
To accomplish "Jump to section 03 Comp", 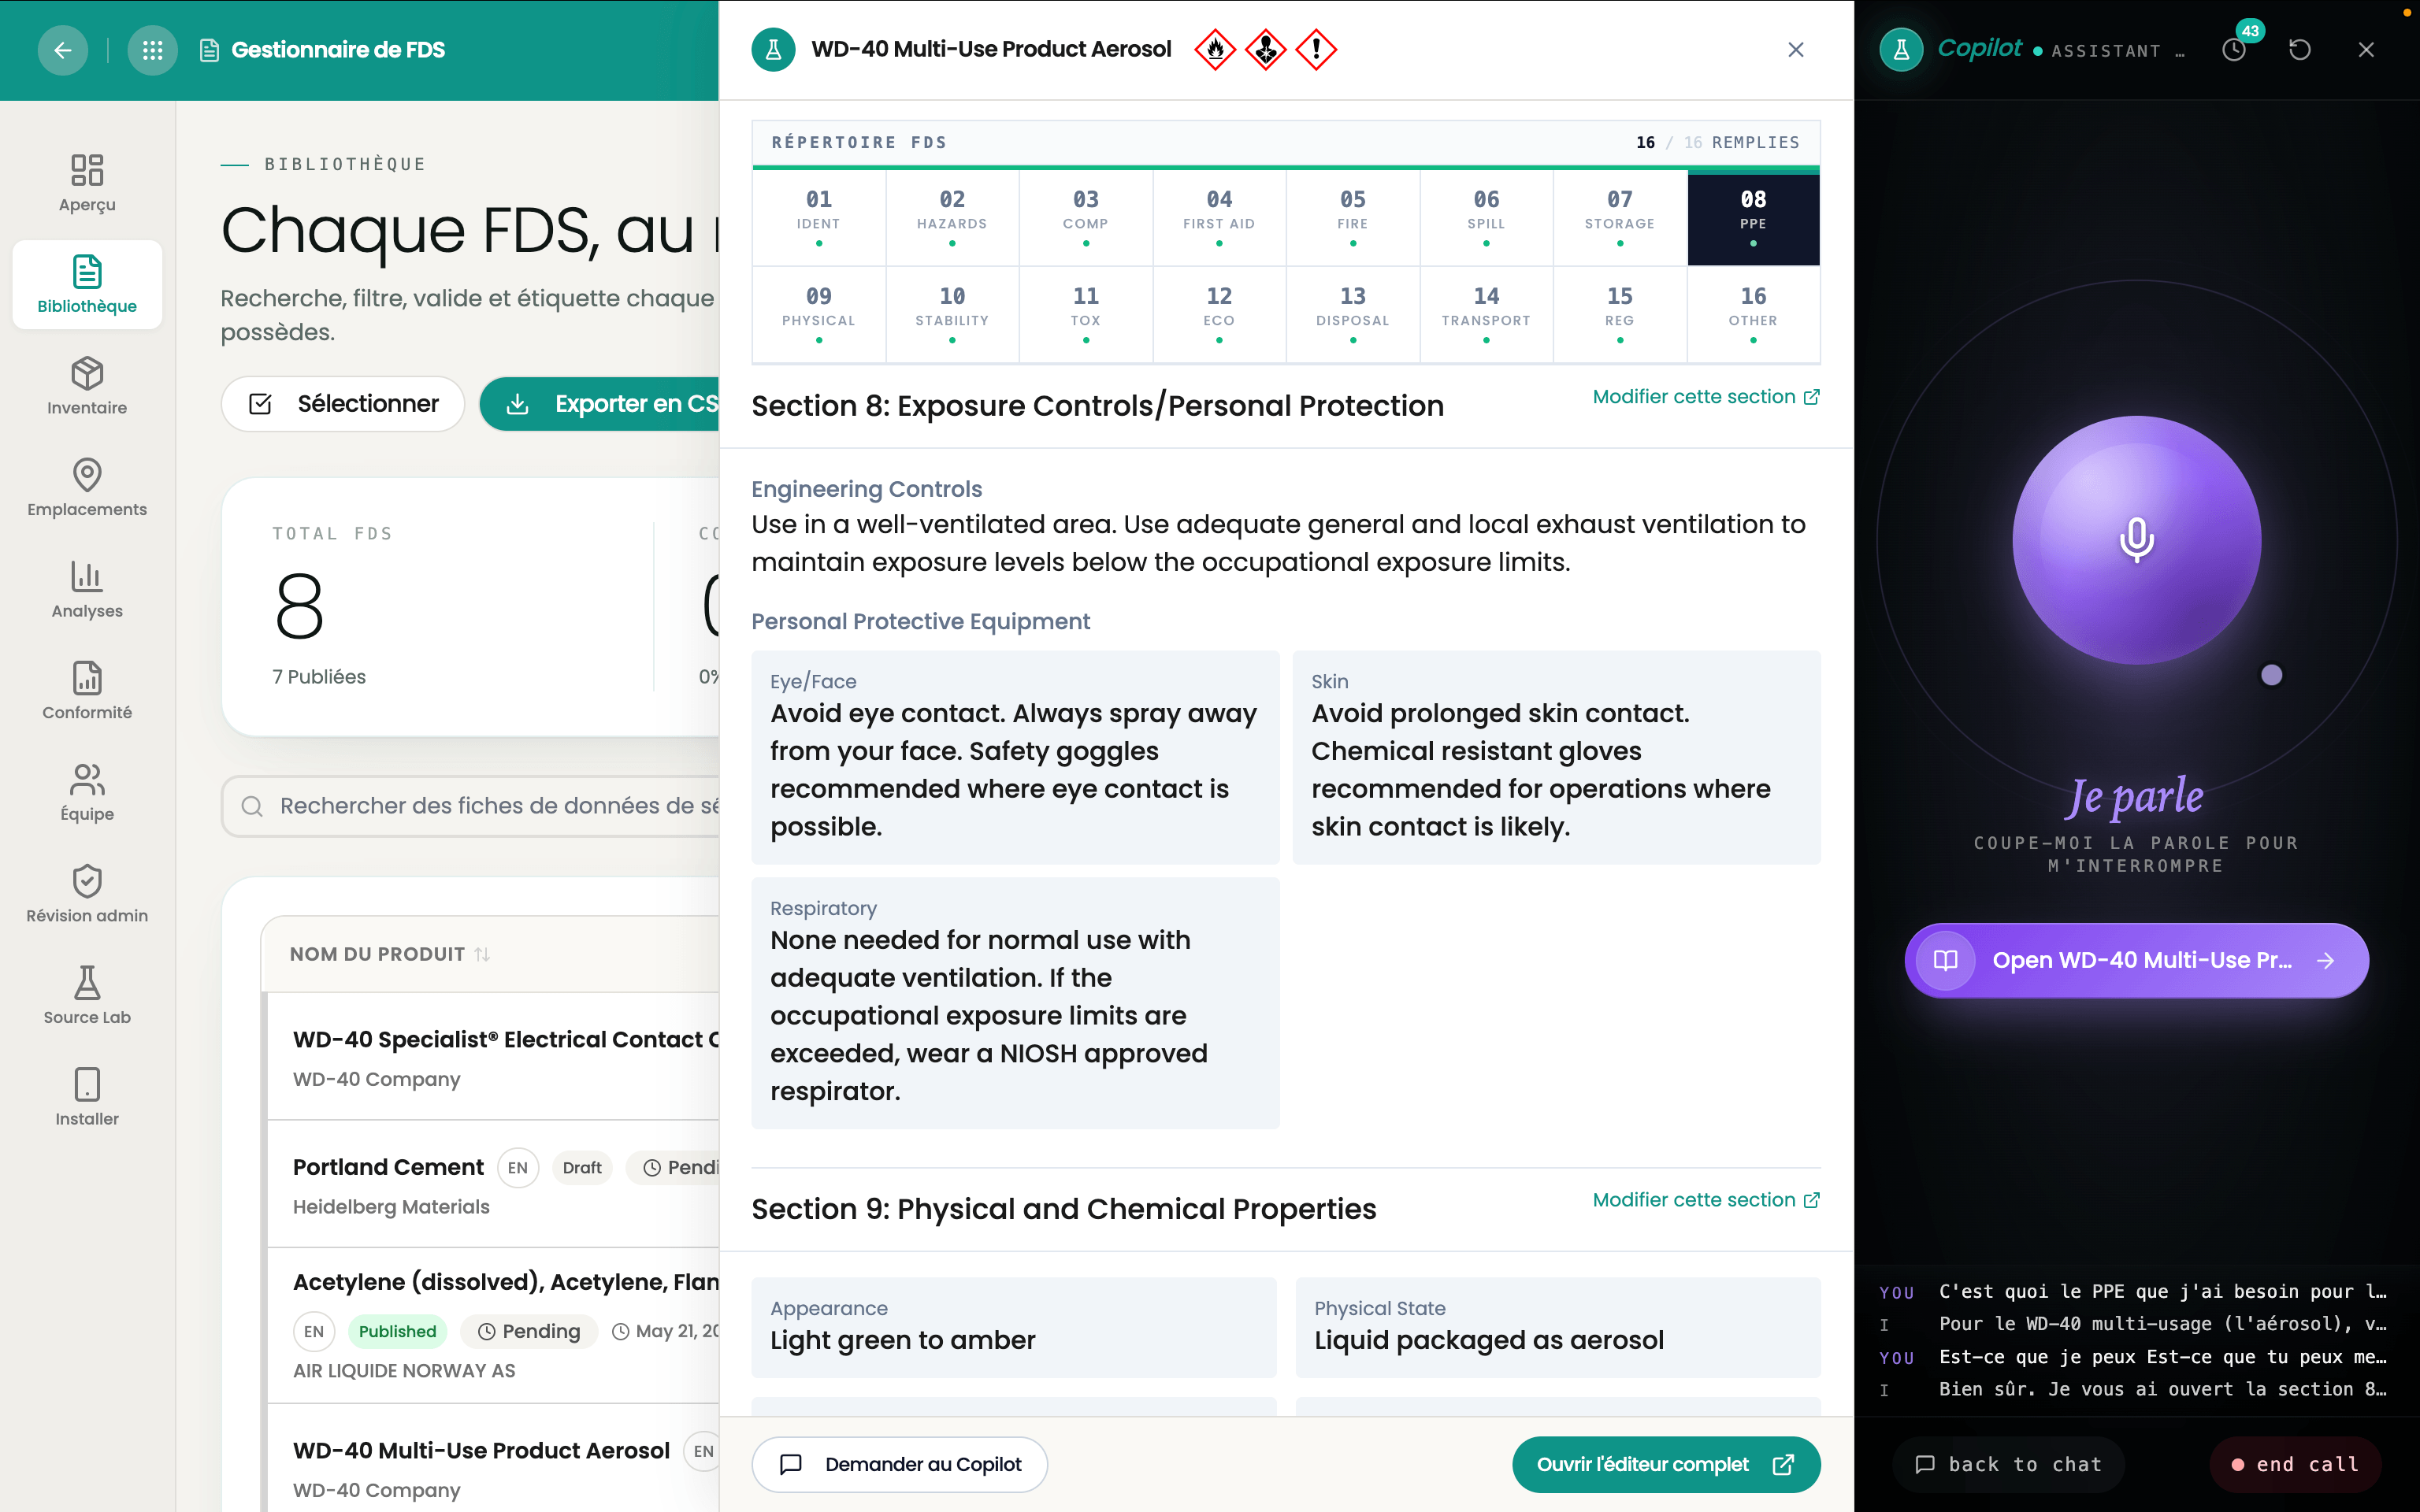I will [x=1086, y=218].
